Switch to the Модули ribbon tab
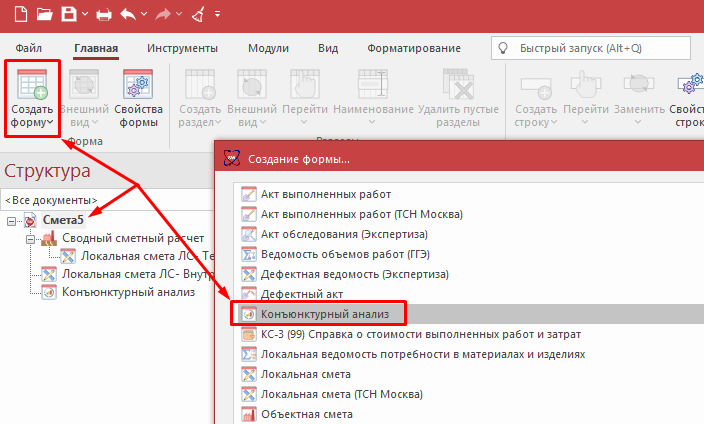Screen dimensions: 704x424 tap(268, 48)
